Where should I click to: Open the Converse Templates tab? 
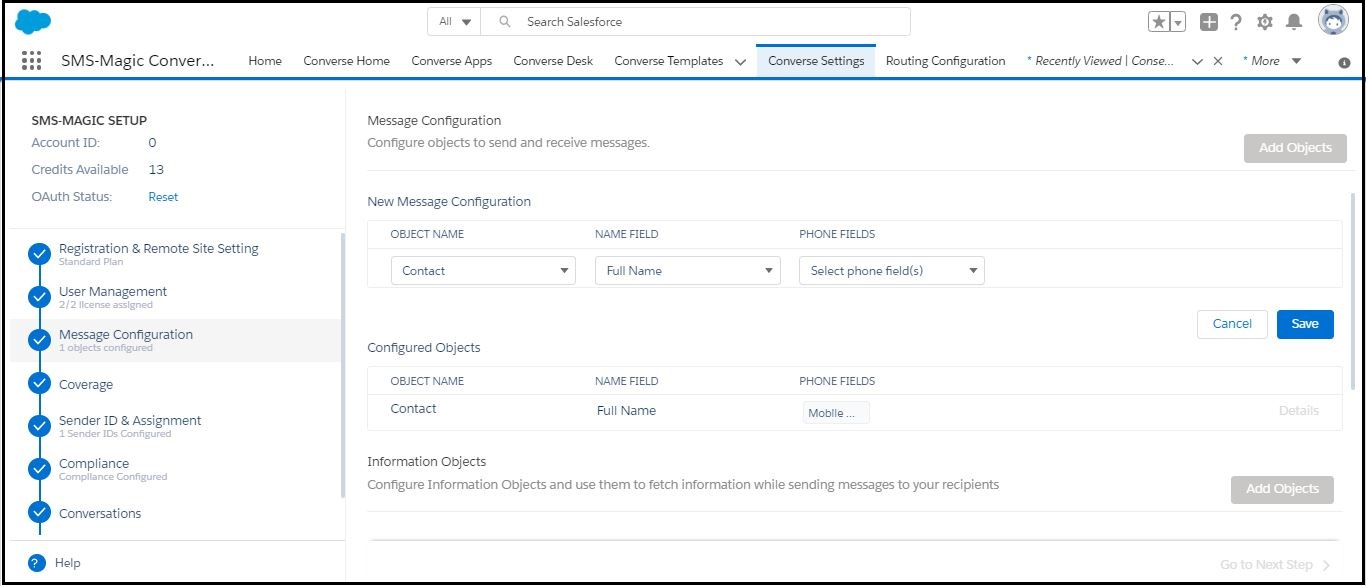[x=669, y=61]
